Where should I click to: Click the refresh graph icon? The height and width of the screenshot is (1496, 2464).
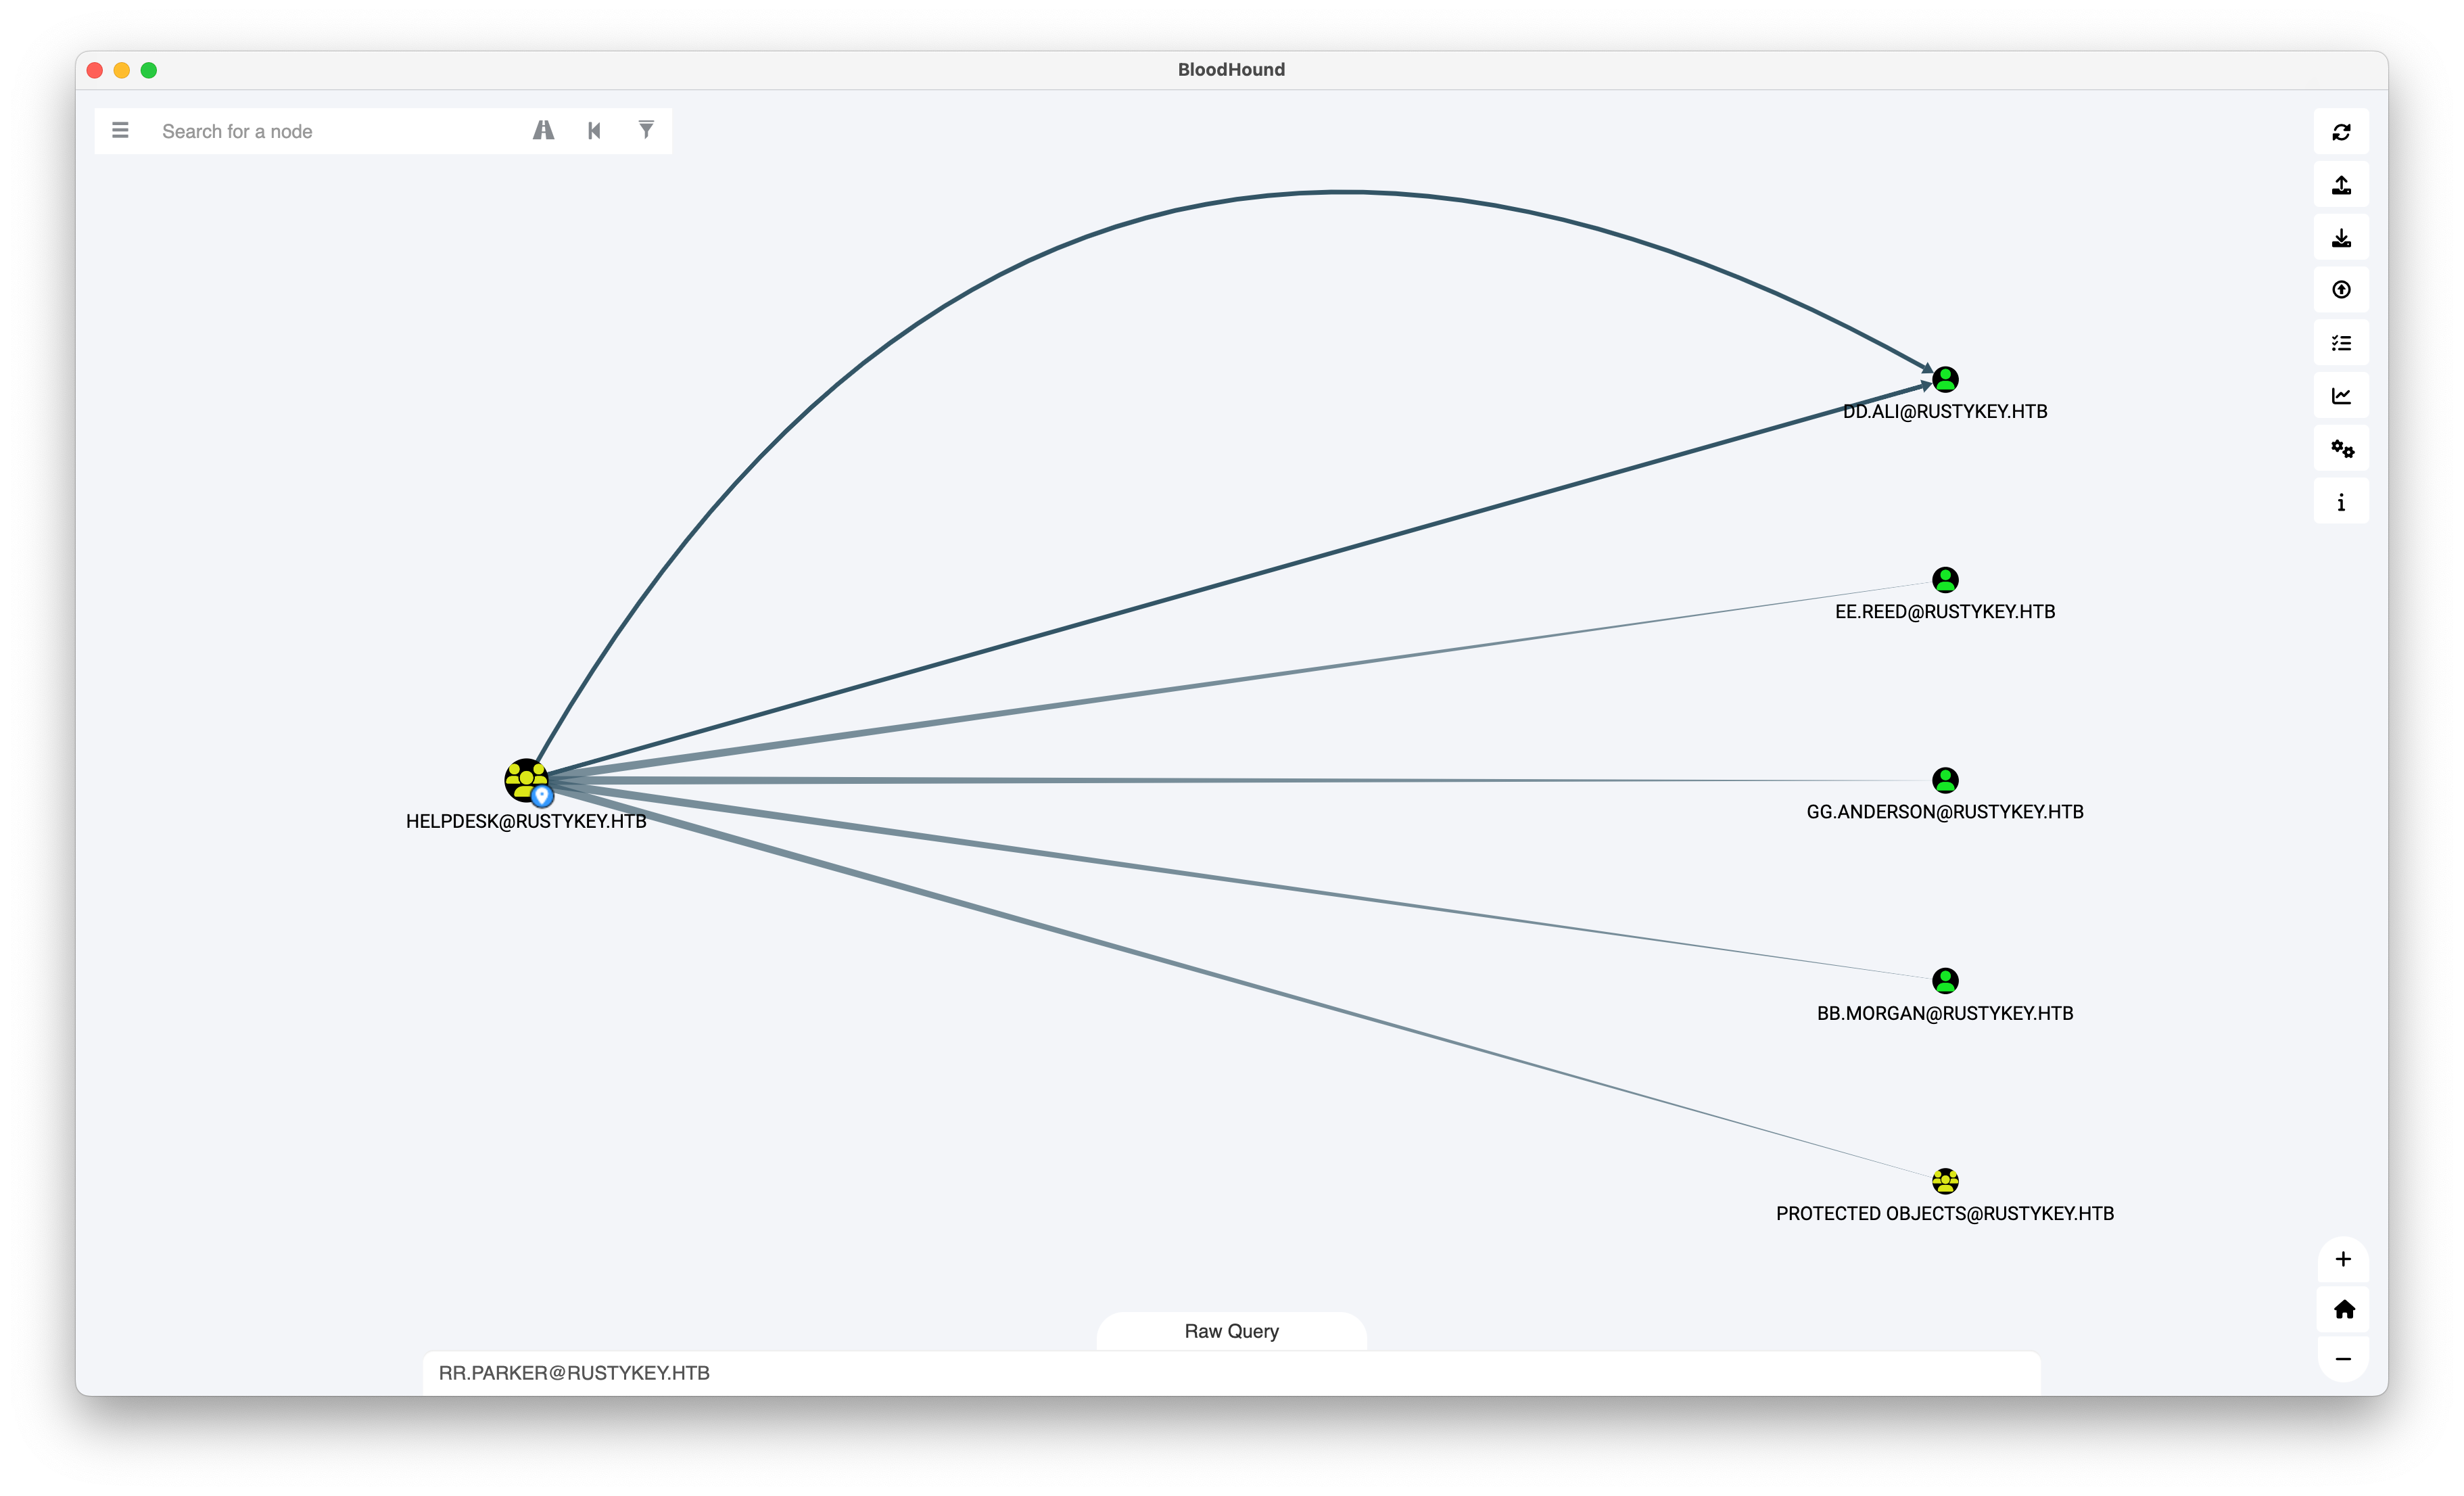(x=2341, y=132)
